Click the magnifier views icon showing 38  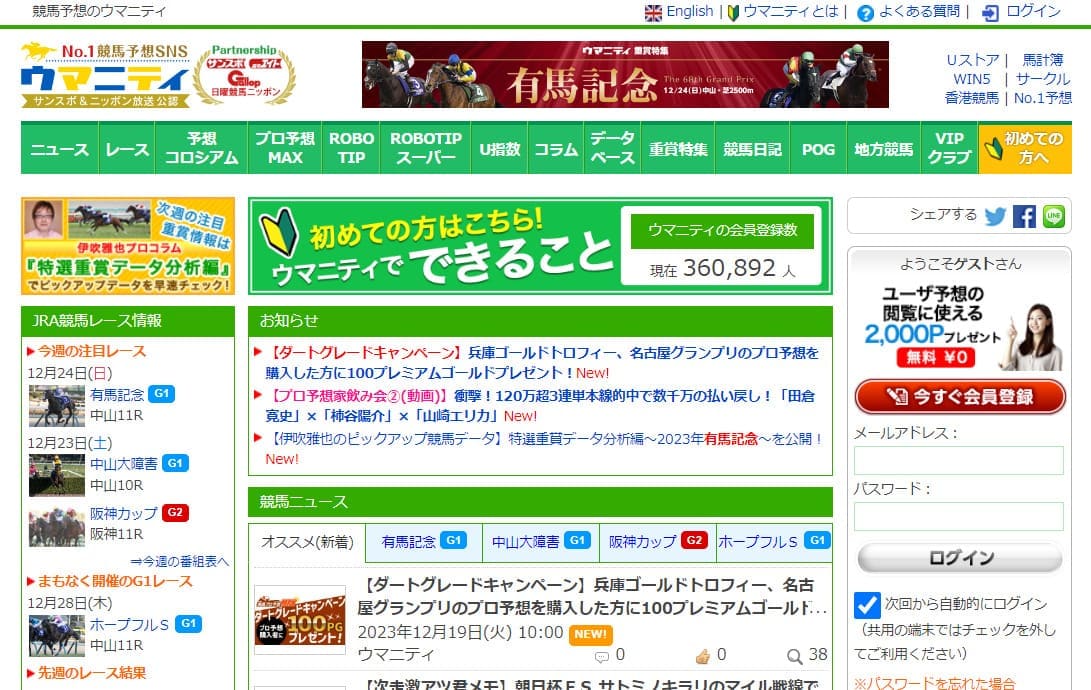point(794,656)
